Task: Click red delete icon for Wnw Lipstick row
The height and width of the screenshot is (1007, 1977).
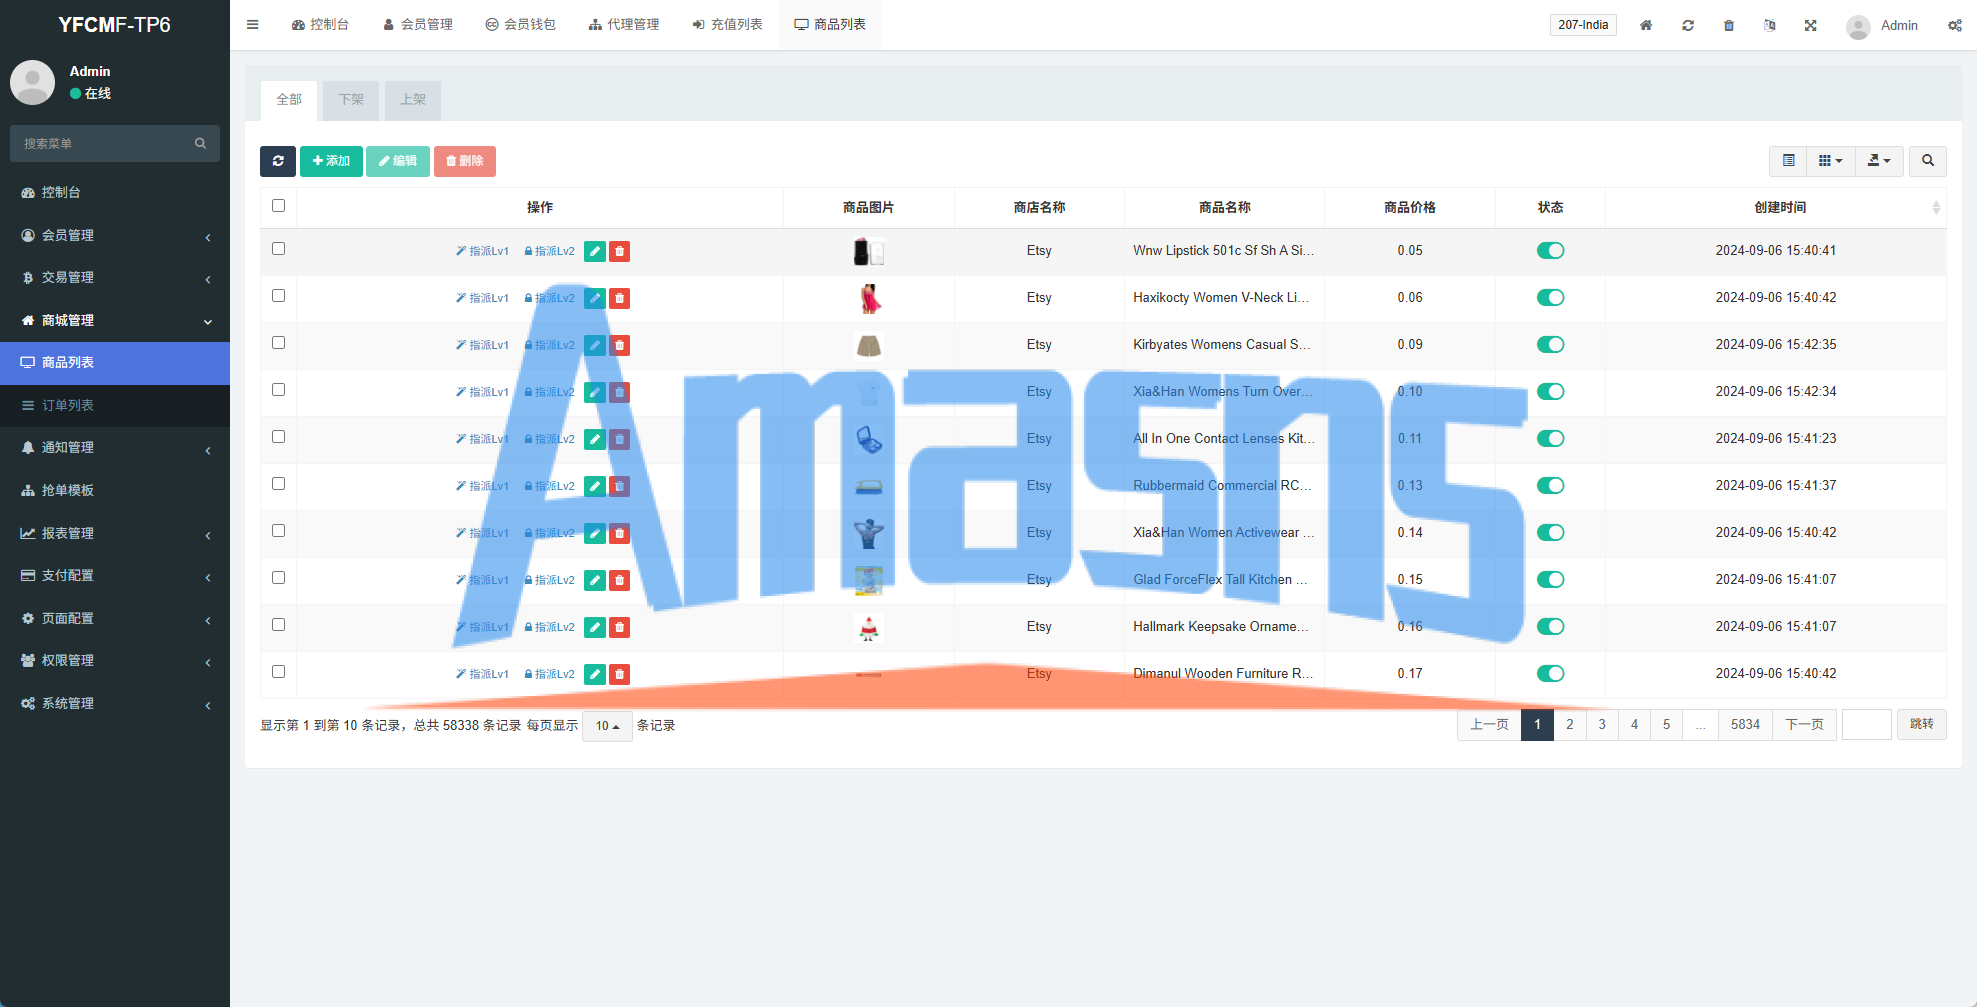Action: 620,252
